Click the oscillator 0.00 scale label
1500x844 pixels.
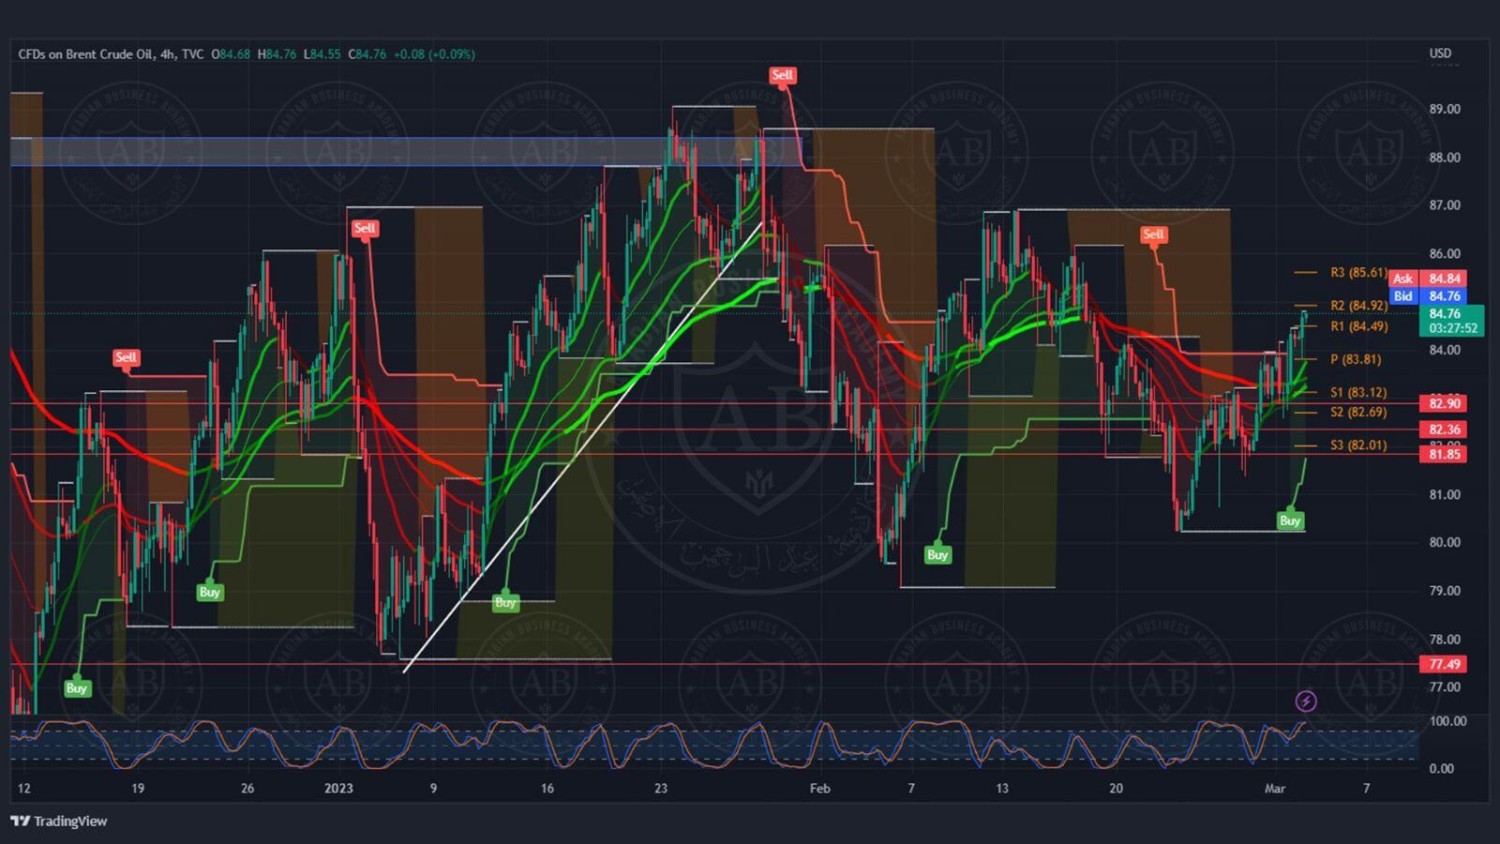(x=1442, y=768)
